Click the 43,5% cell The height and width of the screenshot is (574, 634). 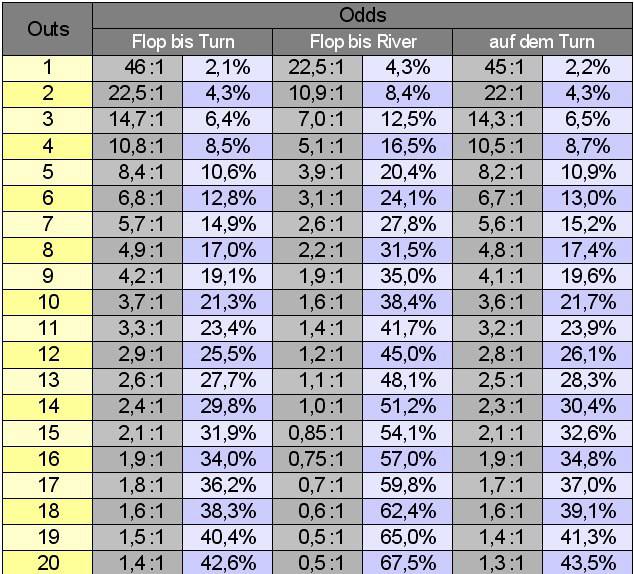point(588,563)
